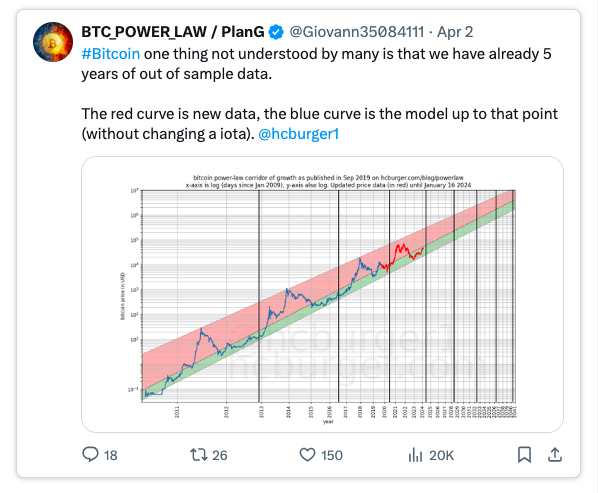Click the reply speech bubble icon
This screenshot has width=598, height=493.
[x=90, y=454]
